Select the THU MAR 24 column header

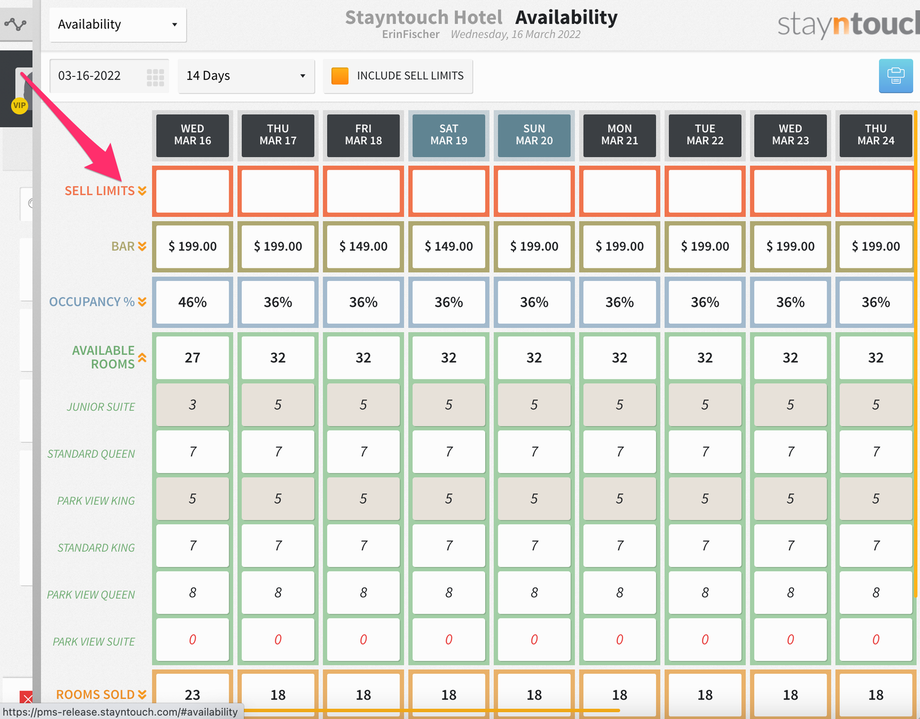coord(876,135)
